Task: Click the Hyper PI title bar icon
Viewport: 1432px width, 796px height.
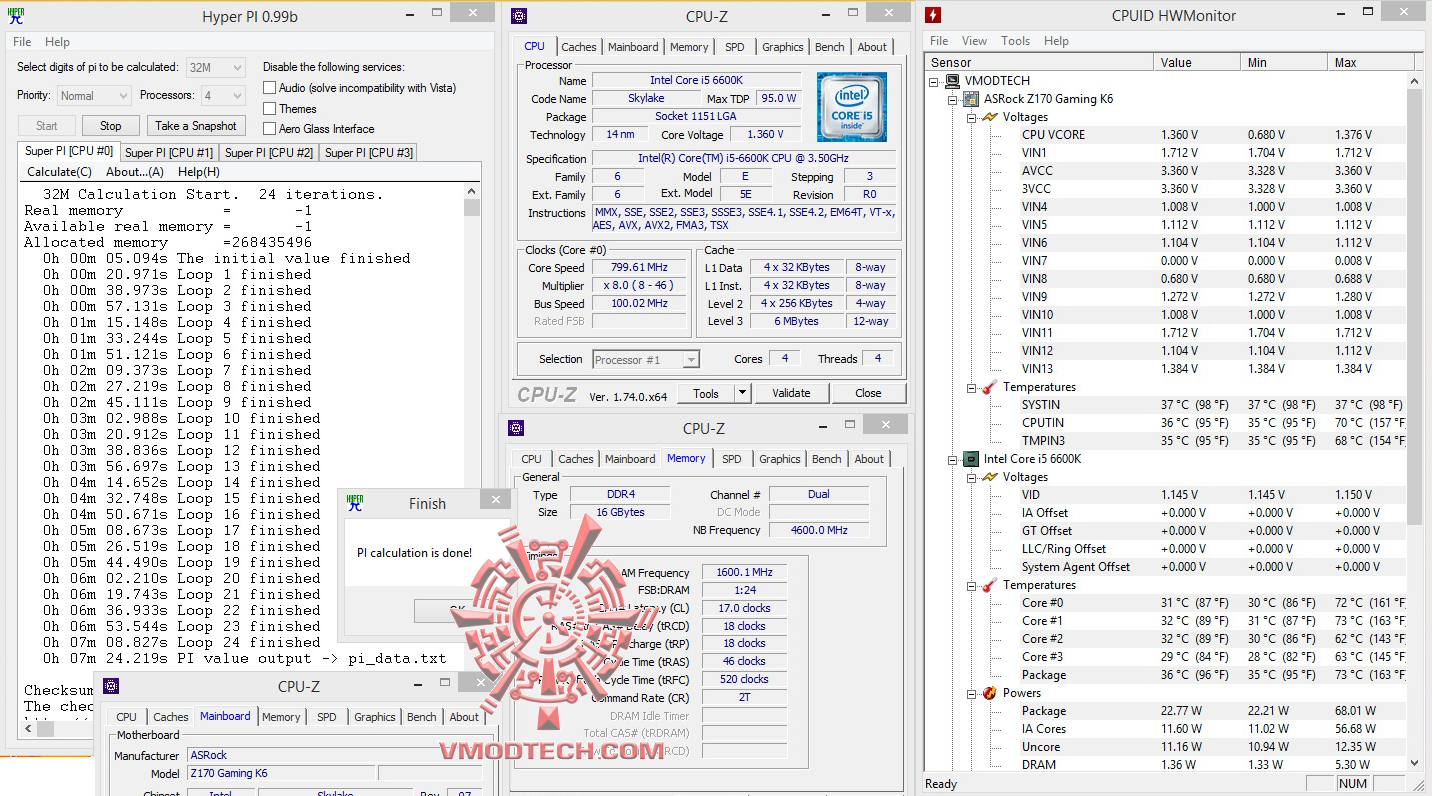Action: pyautogui.click(x=15, y=16)
